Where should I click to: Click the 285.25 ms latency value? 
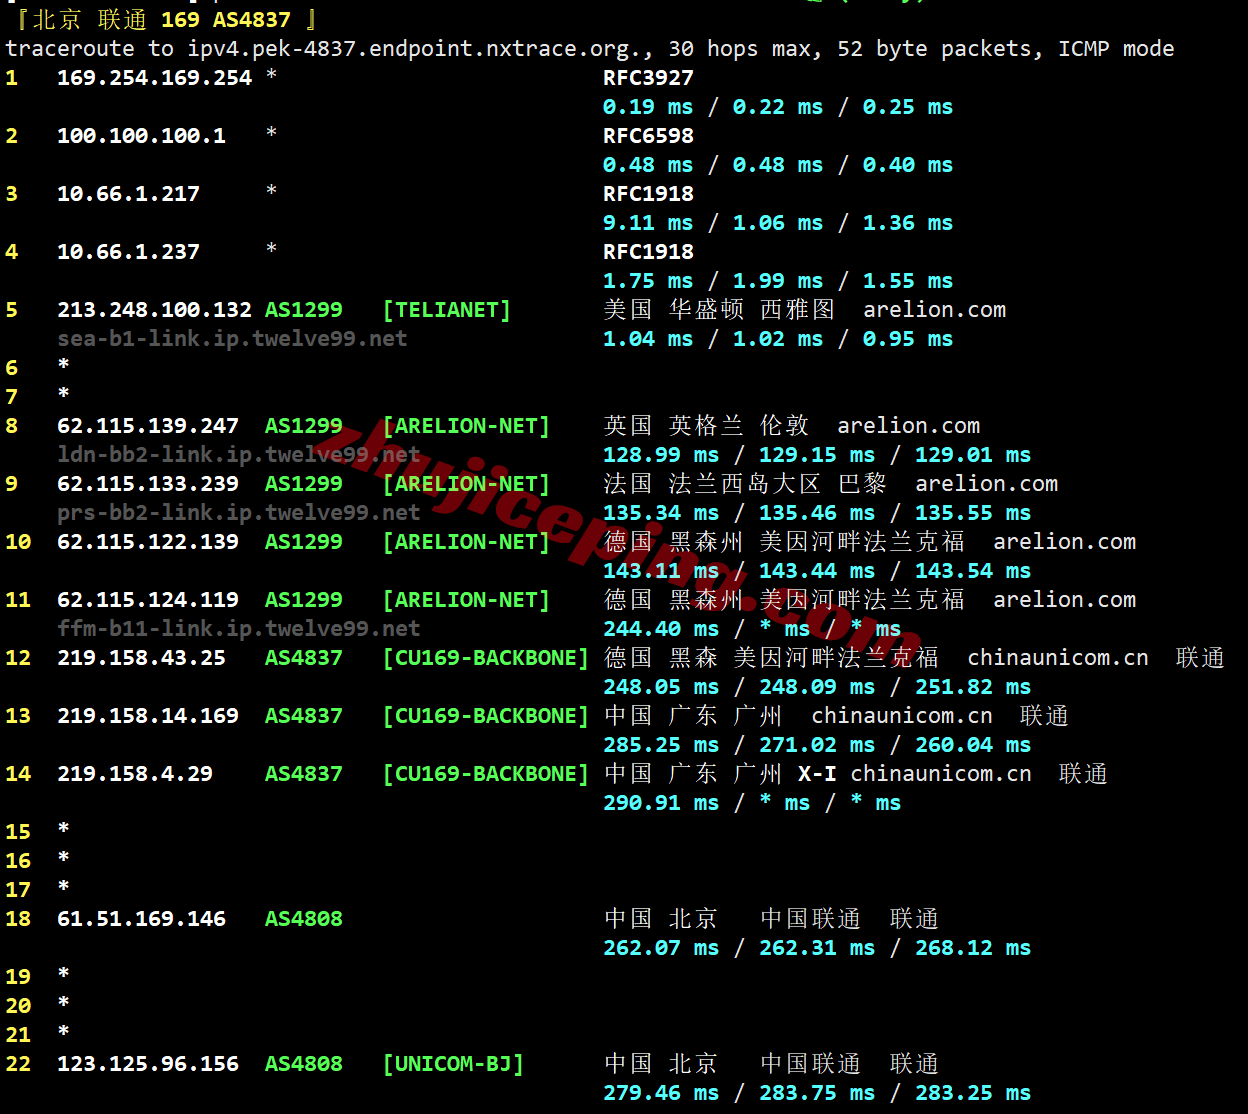click(x=661, y=745)
